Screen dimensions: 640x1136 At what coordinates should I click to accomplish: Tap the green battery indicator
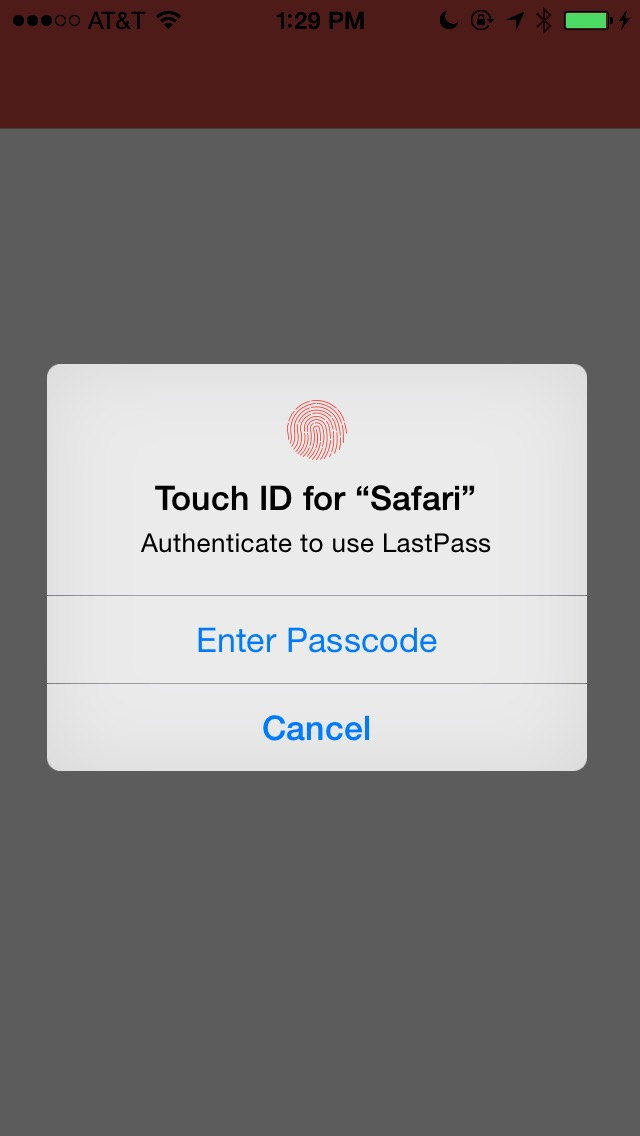click(588, 20)
